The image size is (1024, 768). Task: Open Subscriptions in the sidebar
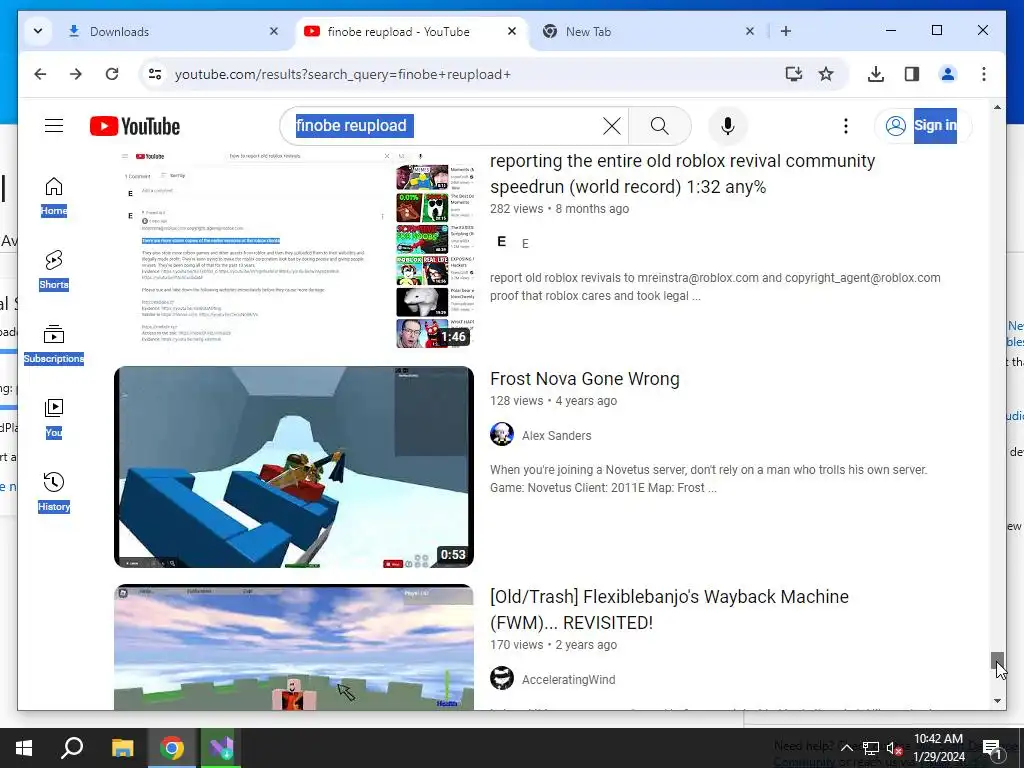[54, 344]
